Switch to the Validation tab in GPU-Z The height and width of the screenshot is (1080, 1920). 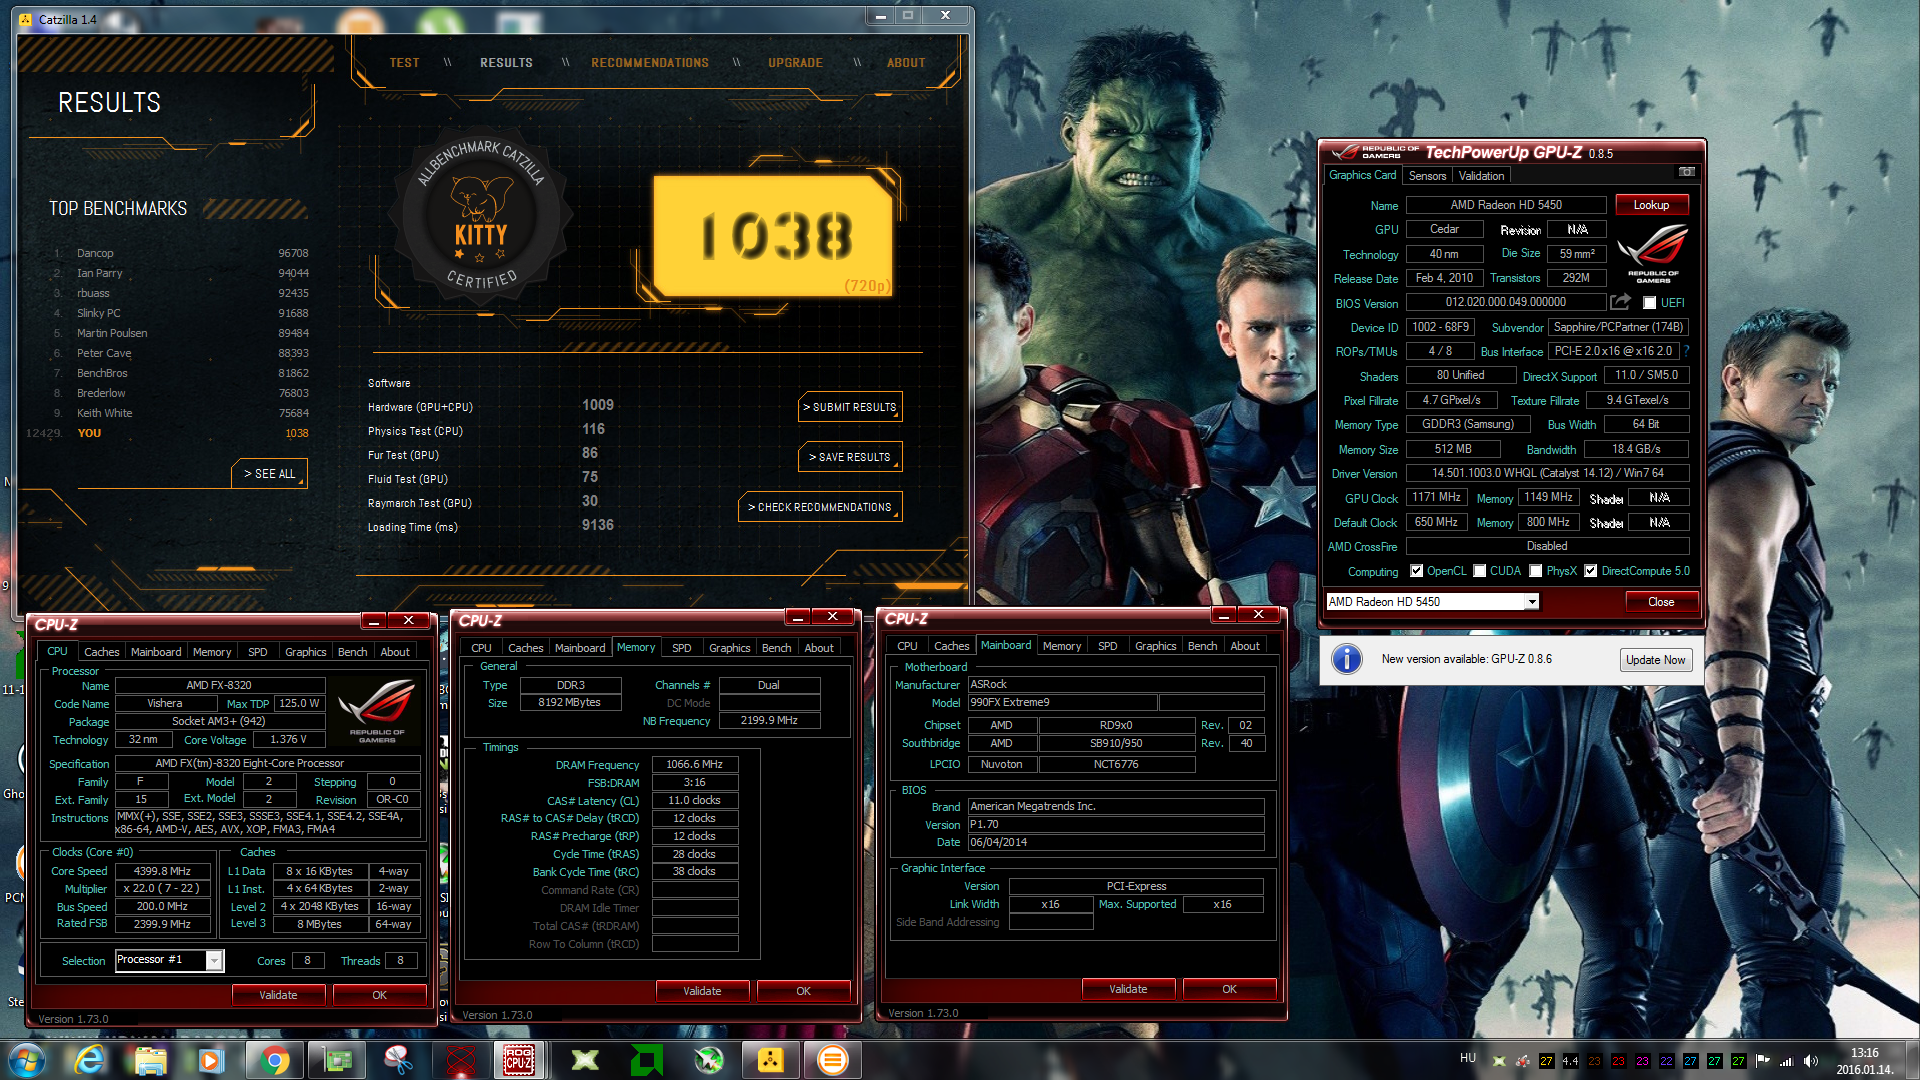[1481, 176]
